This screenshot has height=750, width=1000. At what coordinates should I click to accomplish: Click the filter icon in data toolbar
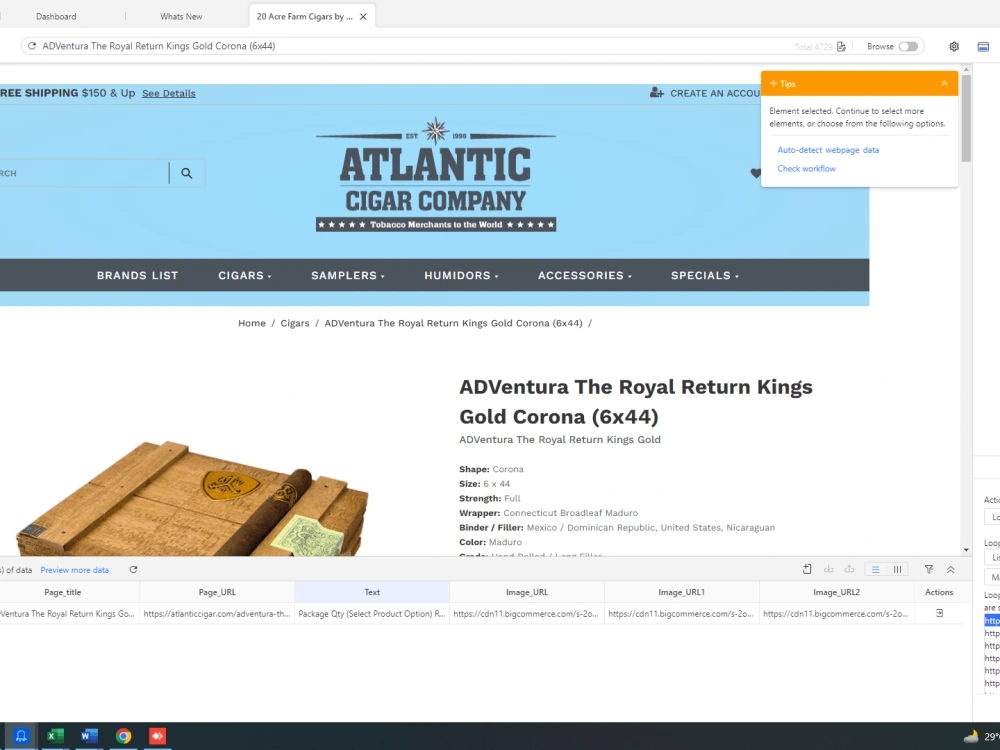tap(929, 570)
